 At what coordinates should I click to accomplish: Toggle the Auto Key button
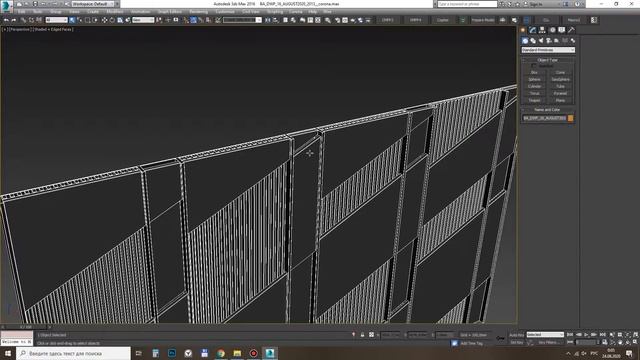click(x=516, y=335)
